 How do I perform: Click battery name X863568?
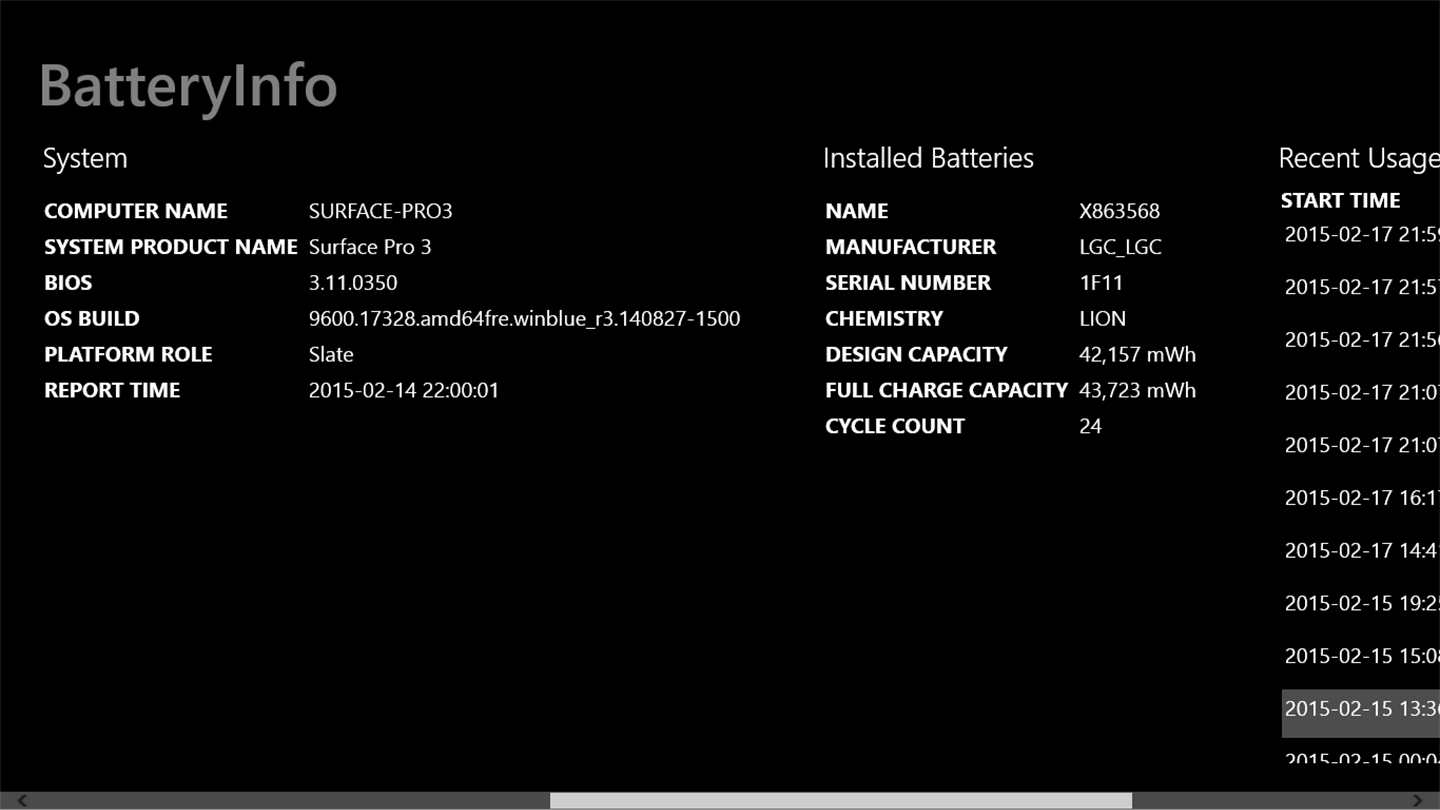(1120, 211)
